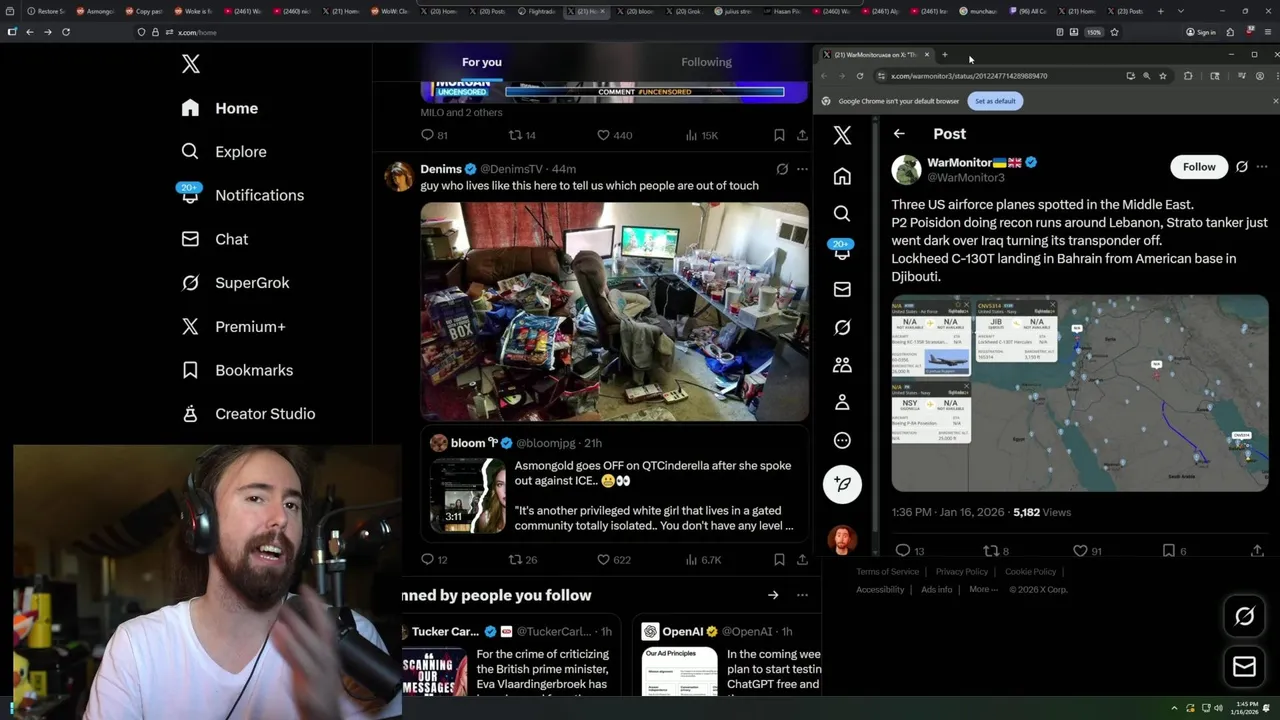View analytics of Denims post showing 6.7K

tap(703, 560)
